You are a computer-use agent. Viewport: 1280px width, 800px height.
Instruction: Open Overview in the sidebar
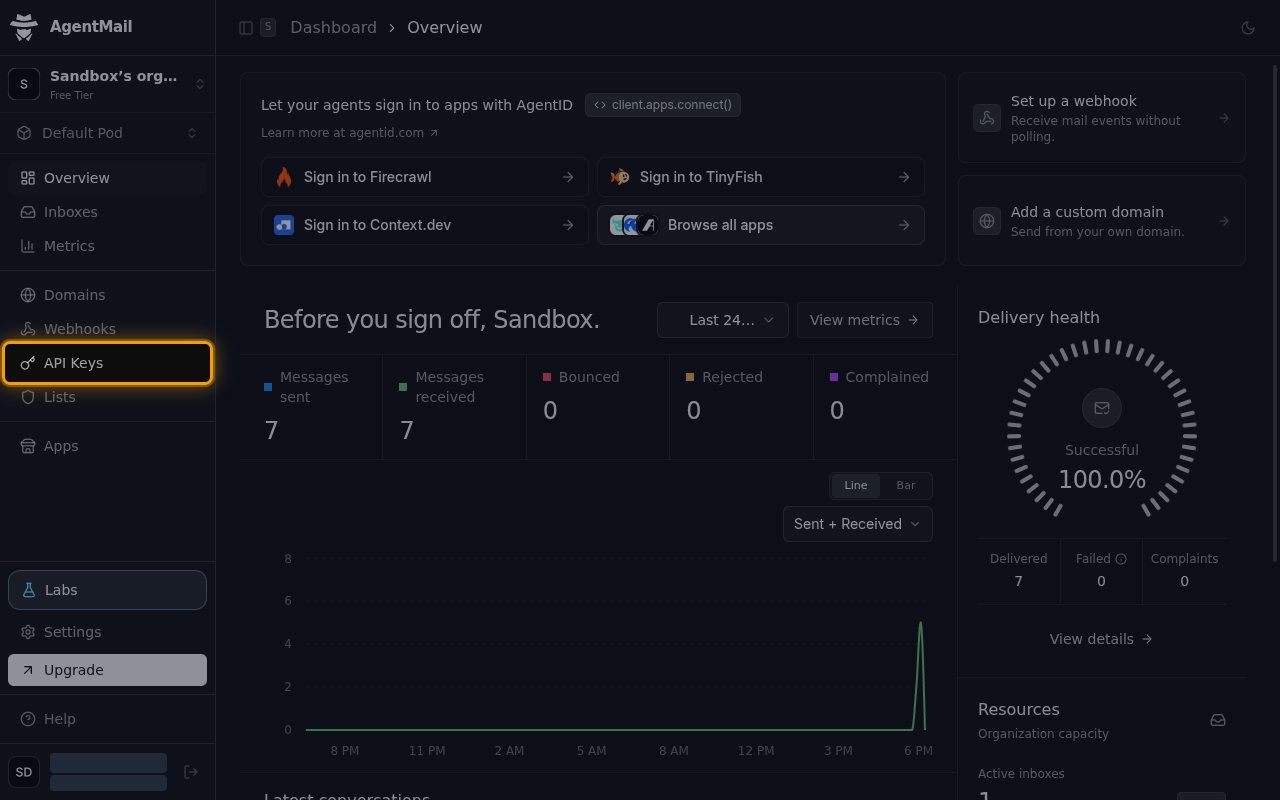[108, 178]
